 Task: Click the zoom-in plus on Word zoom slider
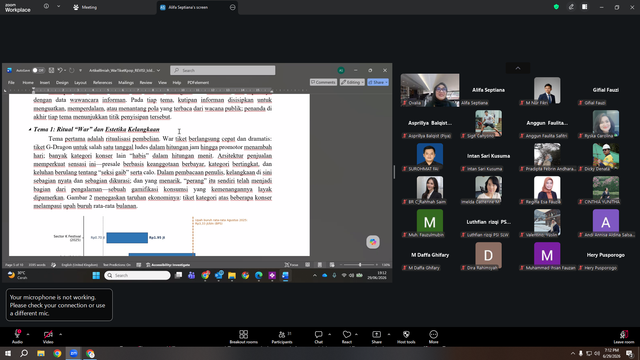tap(377, 265)
